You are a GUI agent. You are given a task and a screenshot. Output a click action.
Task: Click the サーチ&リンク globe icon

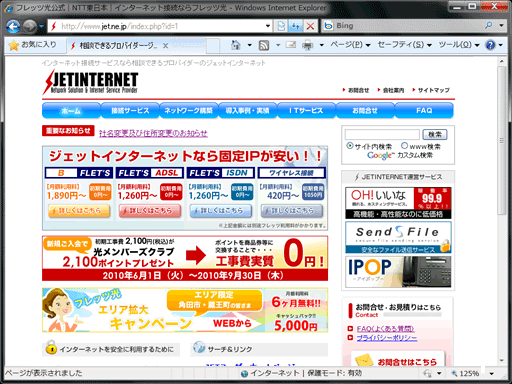tap(199, 348)
